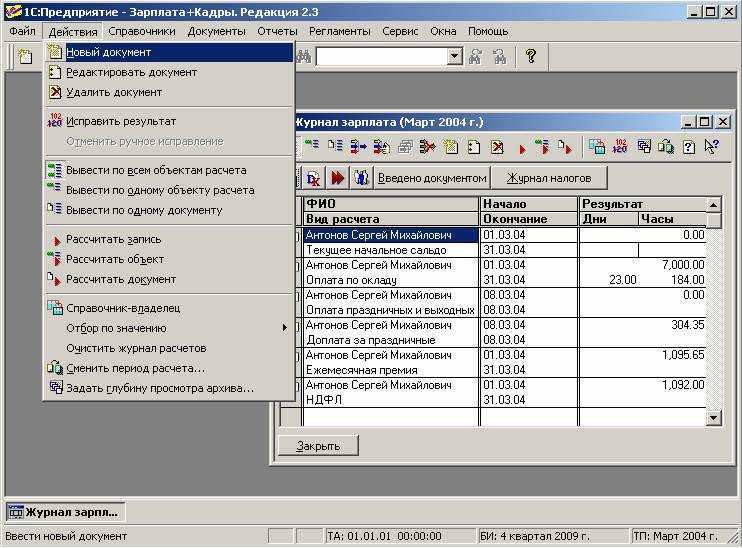Viewport: 742px width, 548px height.
Task: Open the Документы menu
Action: click(216, 31)
